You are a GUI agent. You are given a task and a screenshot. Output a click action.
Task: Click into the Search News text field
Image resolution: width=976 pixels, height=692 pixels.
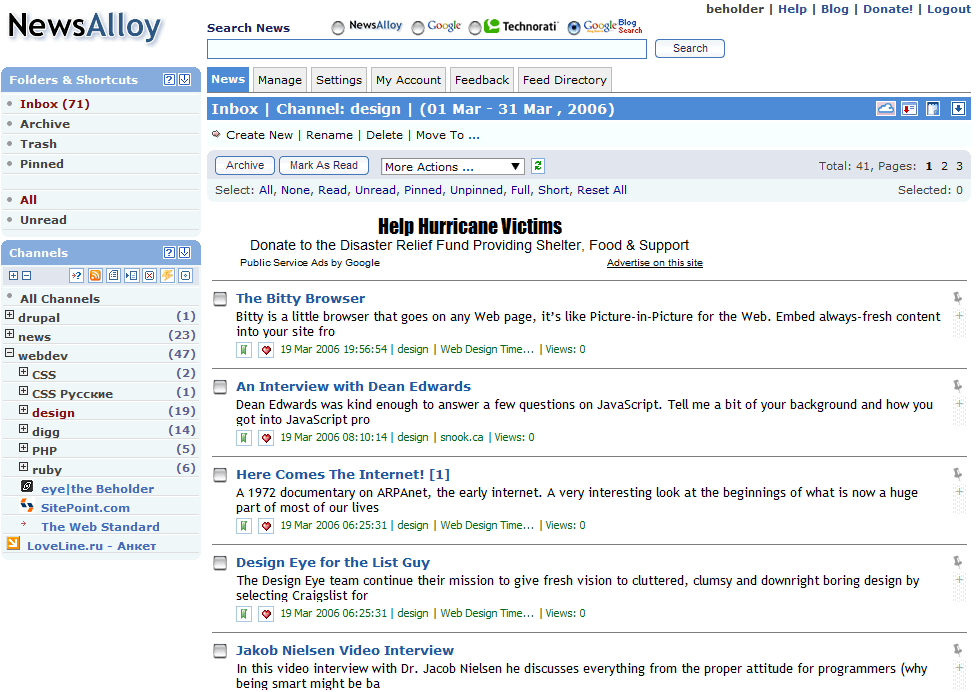(427, 49)
